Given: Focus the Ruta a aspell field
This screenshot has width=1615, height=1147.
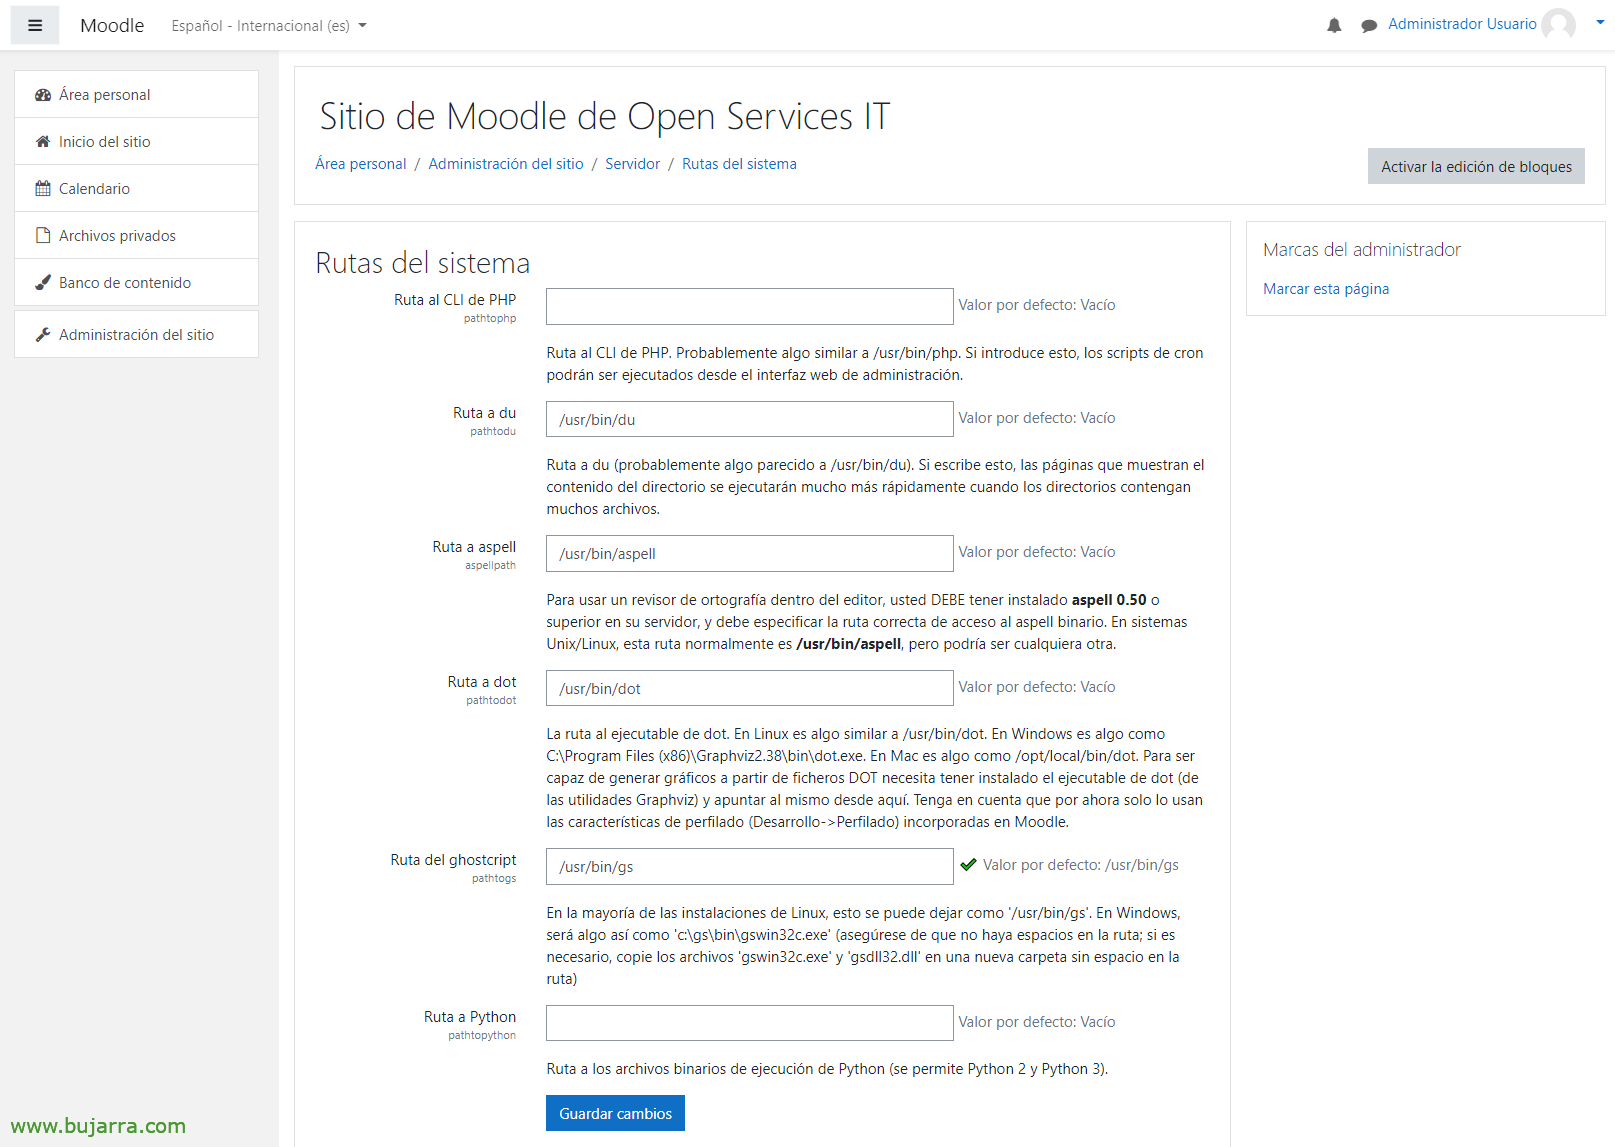Looking at the screenshot, I should coord(750,554).
